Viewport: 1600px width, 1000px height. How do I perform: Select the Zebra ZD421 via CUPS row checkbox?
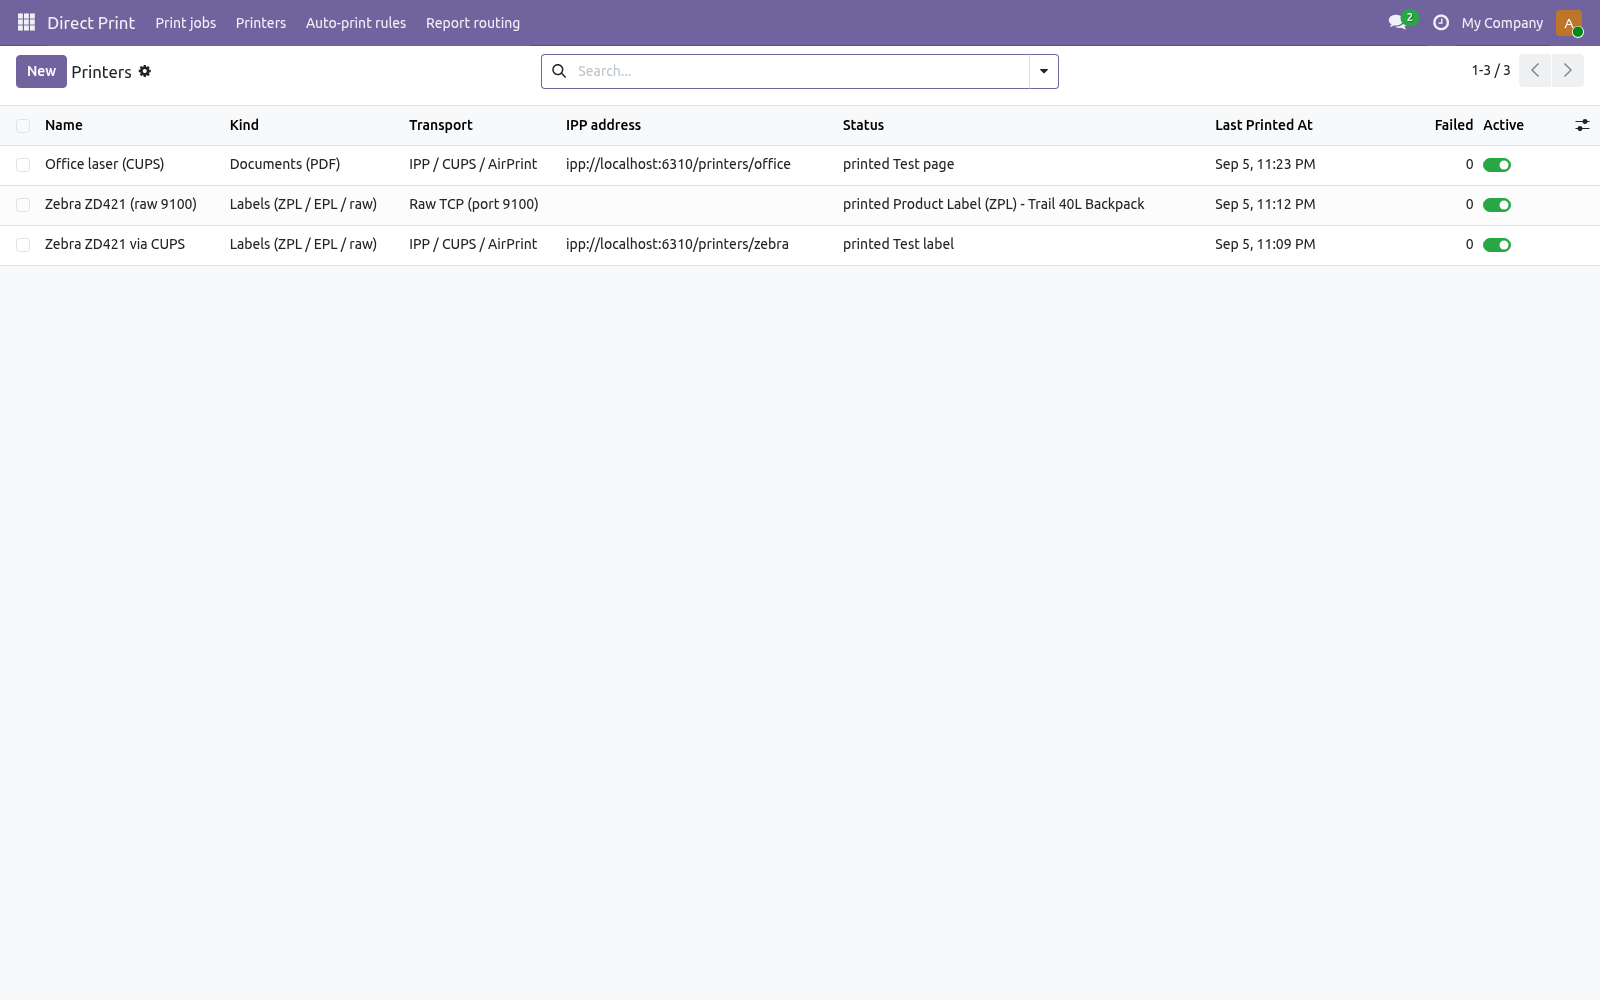coord(23,245)
